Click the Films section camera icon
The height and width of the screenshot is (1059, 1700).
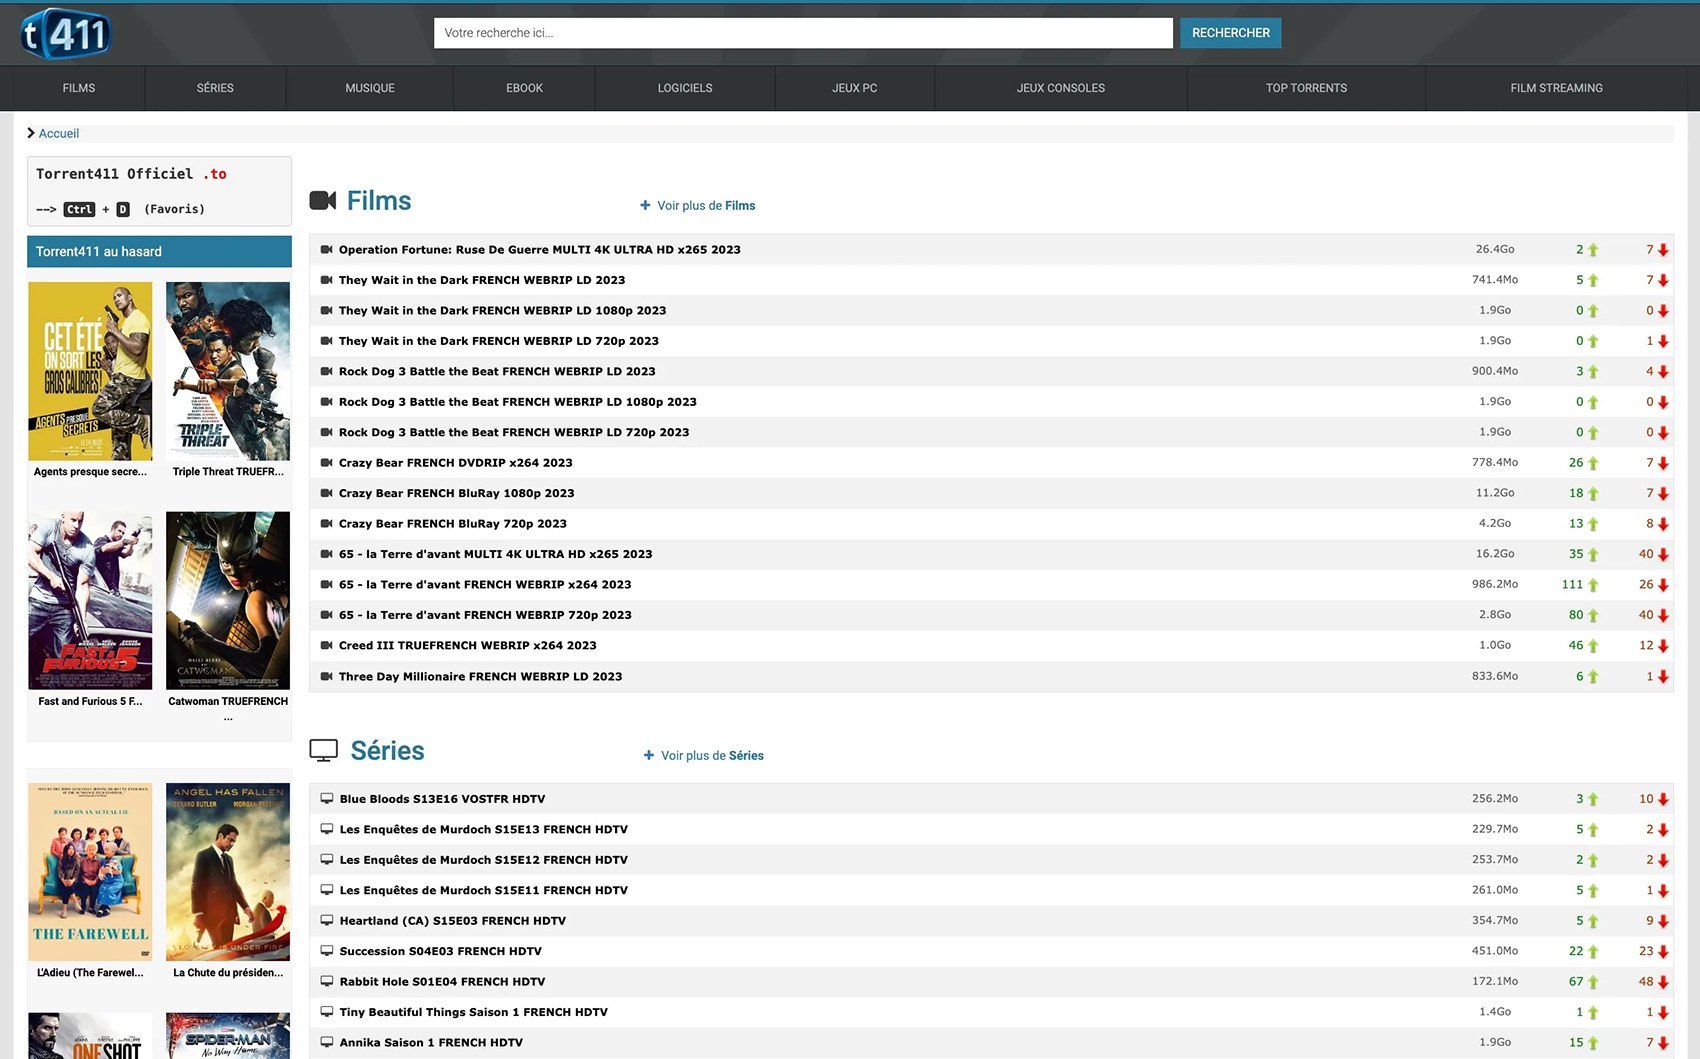[323, 201]
